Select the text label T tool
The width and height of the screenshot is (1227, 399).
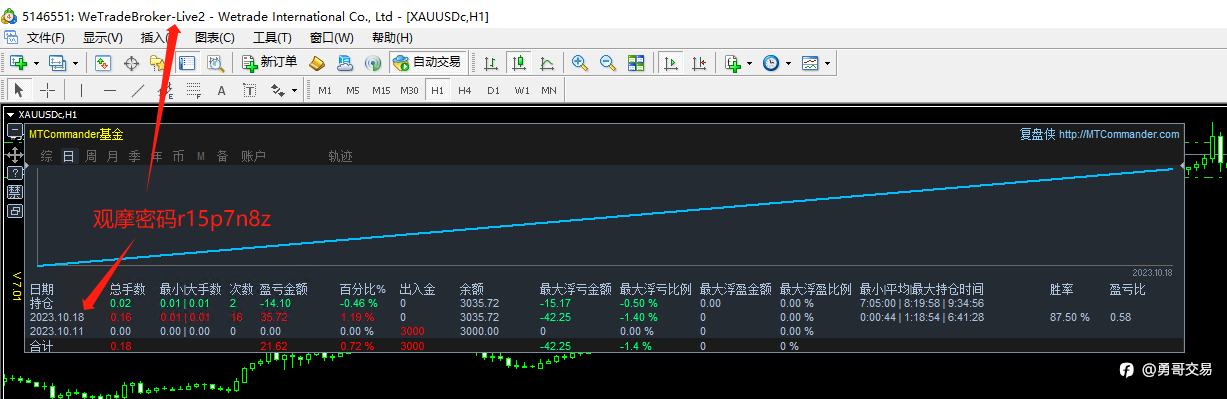(249, 90)
